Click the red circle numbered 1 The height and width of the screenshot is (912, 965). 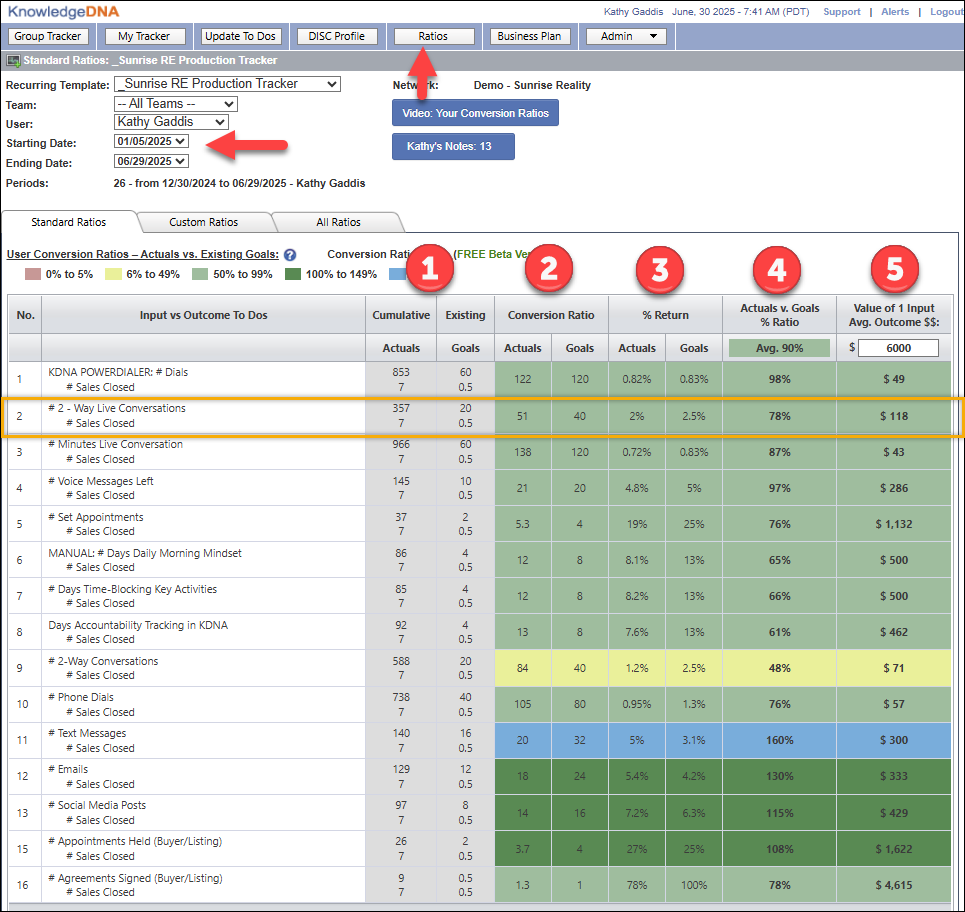pyautogui.click(x=429, y=267)
